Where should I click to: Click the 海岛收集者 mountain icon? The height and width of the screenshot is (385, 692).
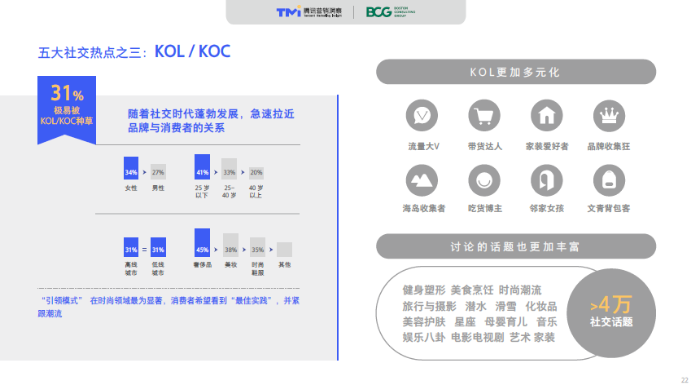pos(422,180)
